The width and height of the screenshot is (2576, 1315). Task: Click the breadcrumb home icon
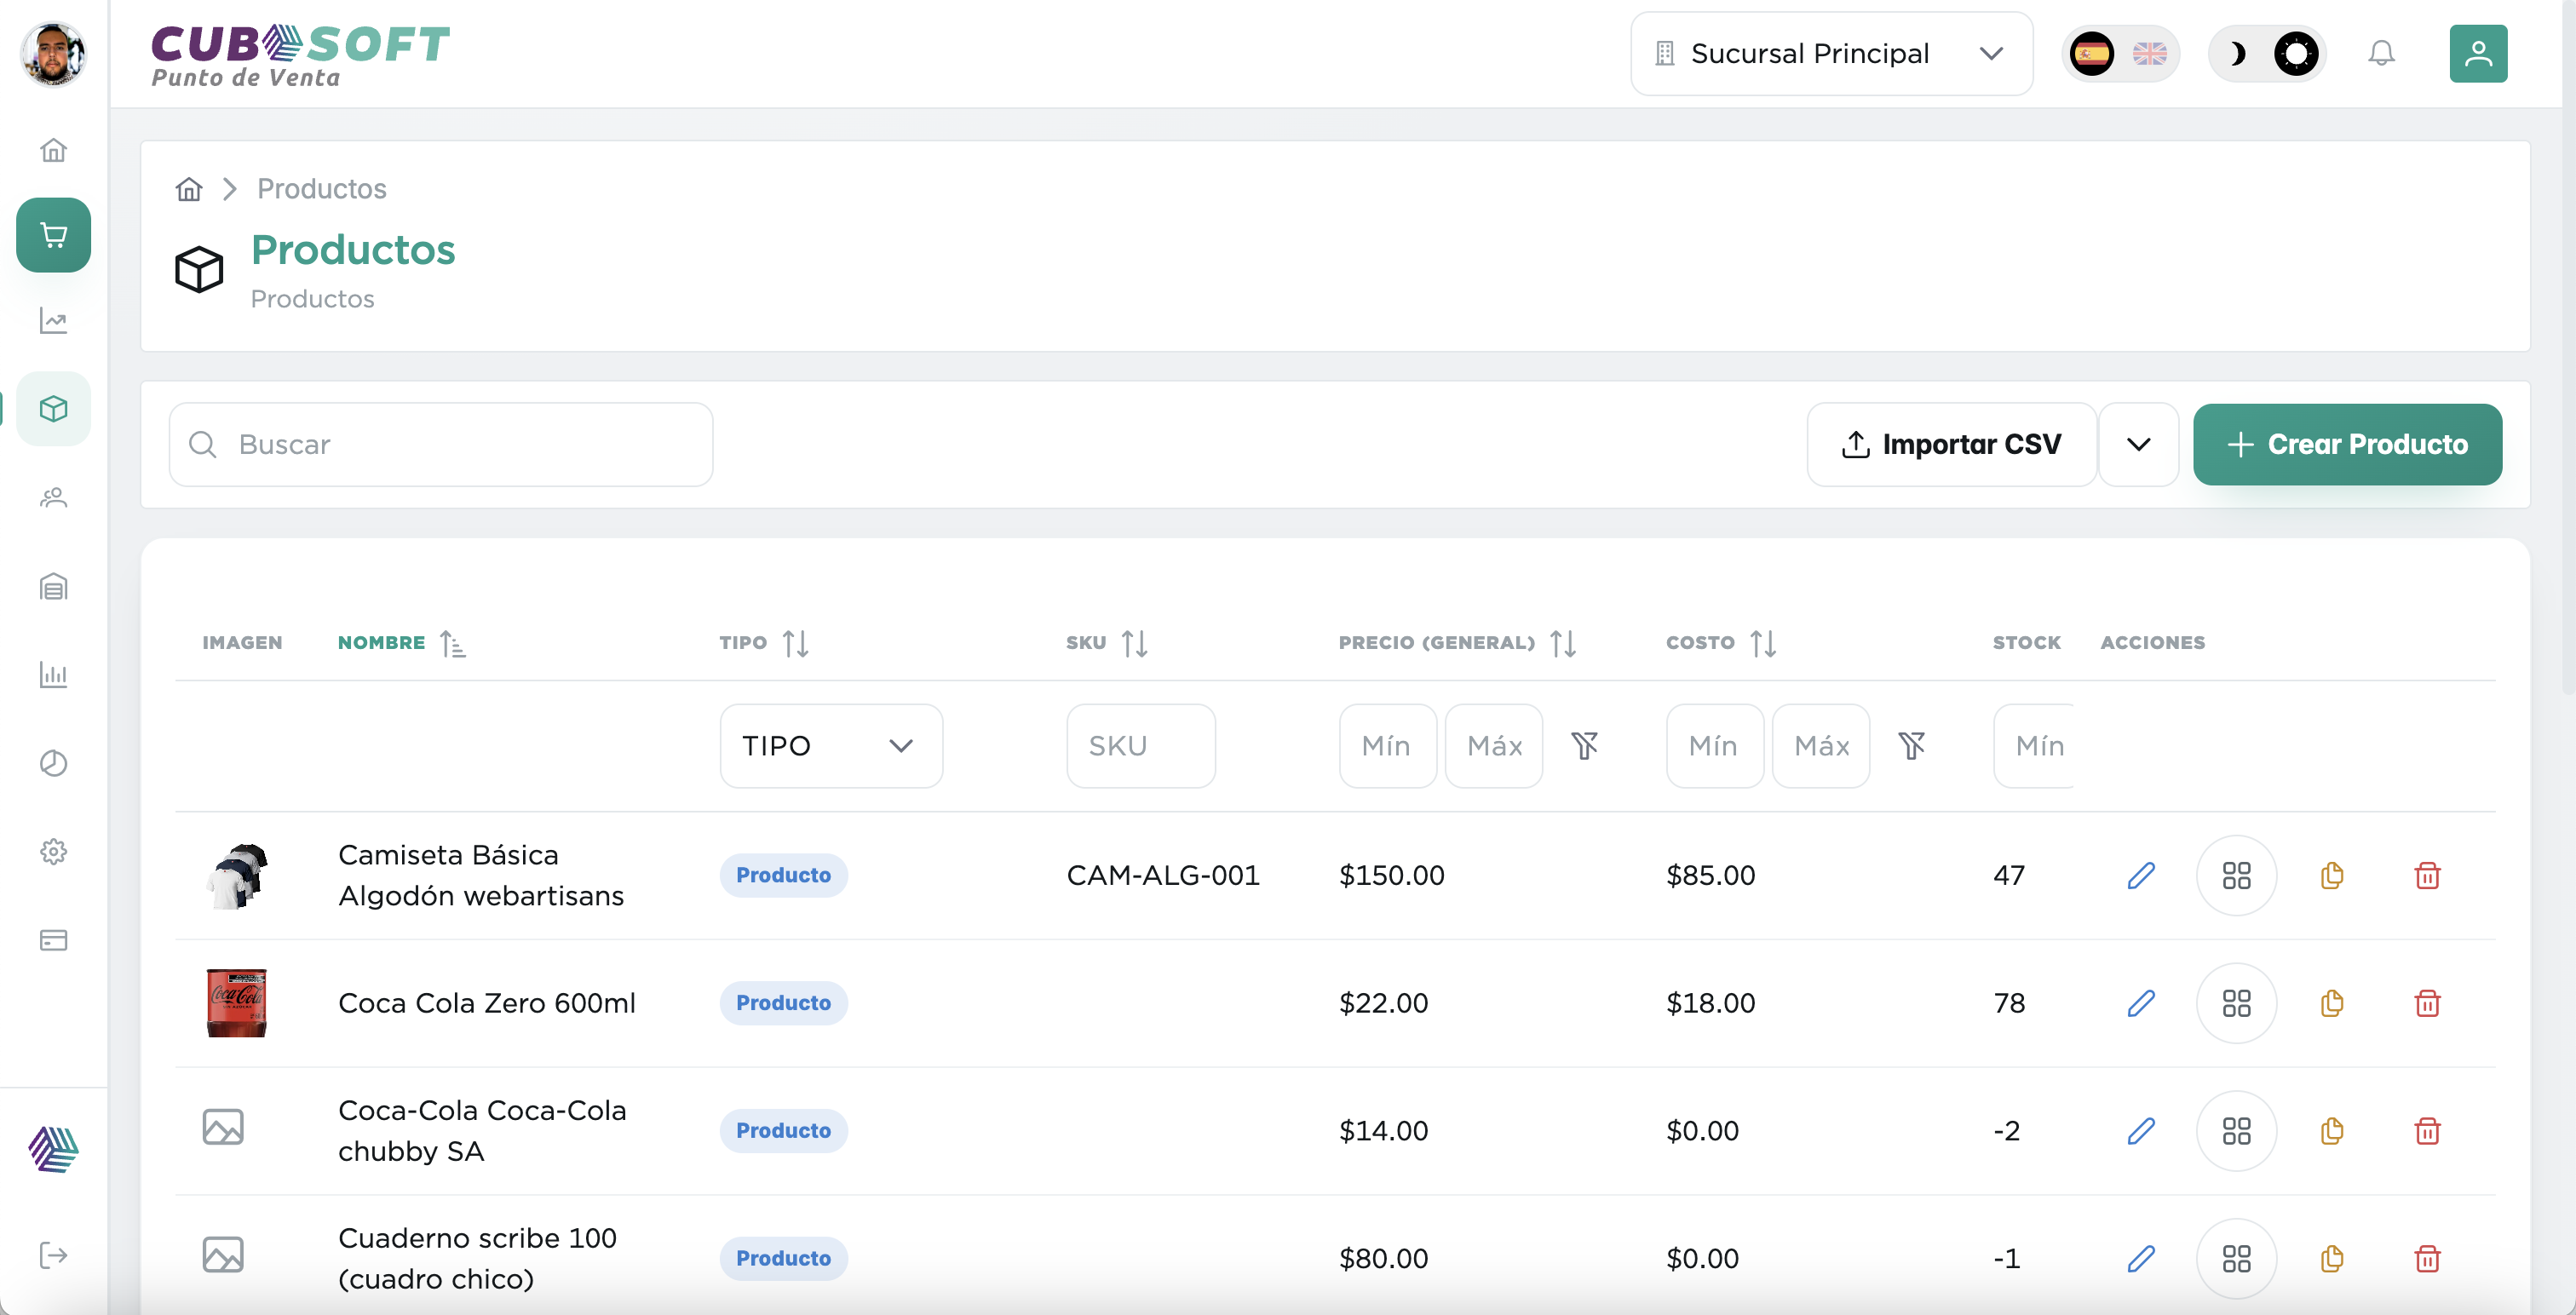pos(189,189)
